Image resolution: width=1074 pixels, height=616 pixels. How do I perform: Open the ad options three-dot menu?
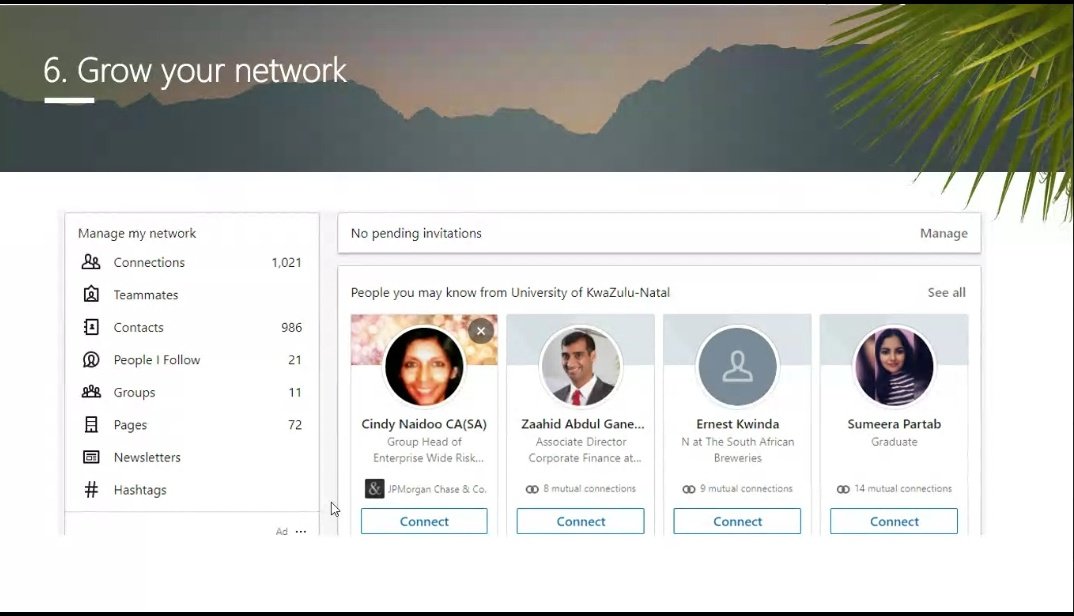click(x=301, y=531)
